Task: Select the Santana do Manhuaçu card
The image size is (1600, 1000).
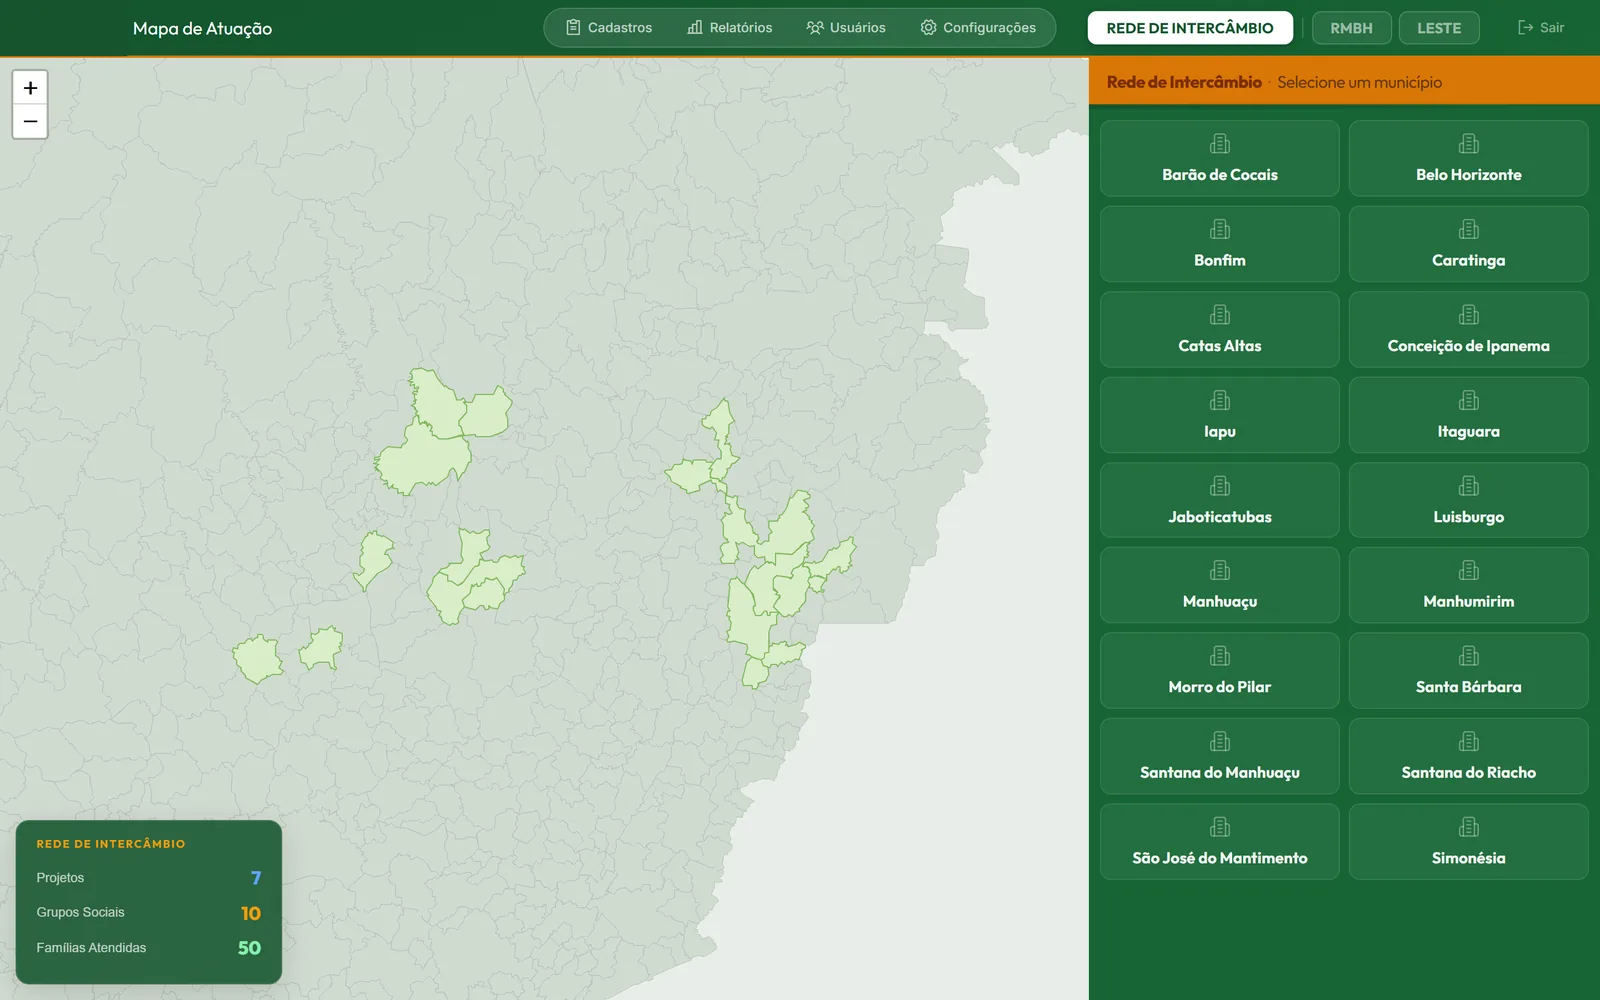Action: click(1220, 756)
